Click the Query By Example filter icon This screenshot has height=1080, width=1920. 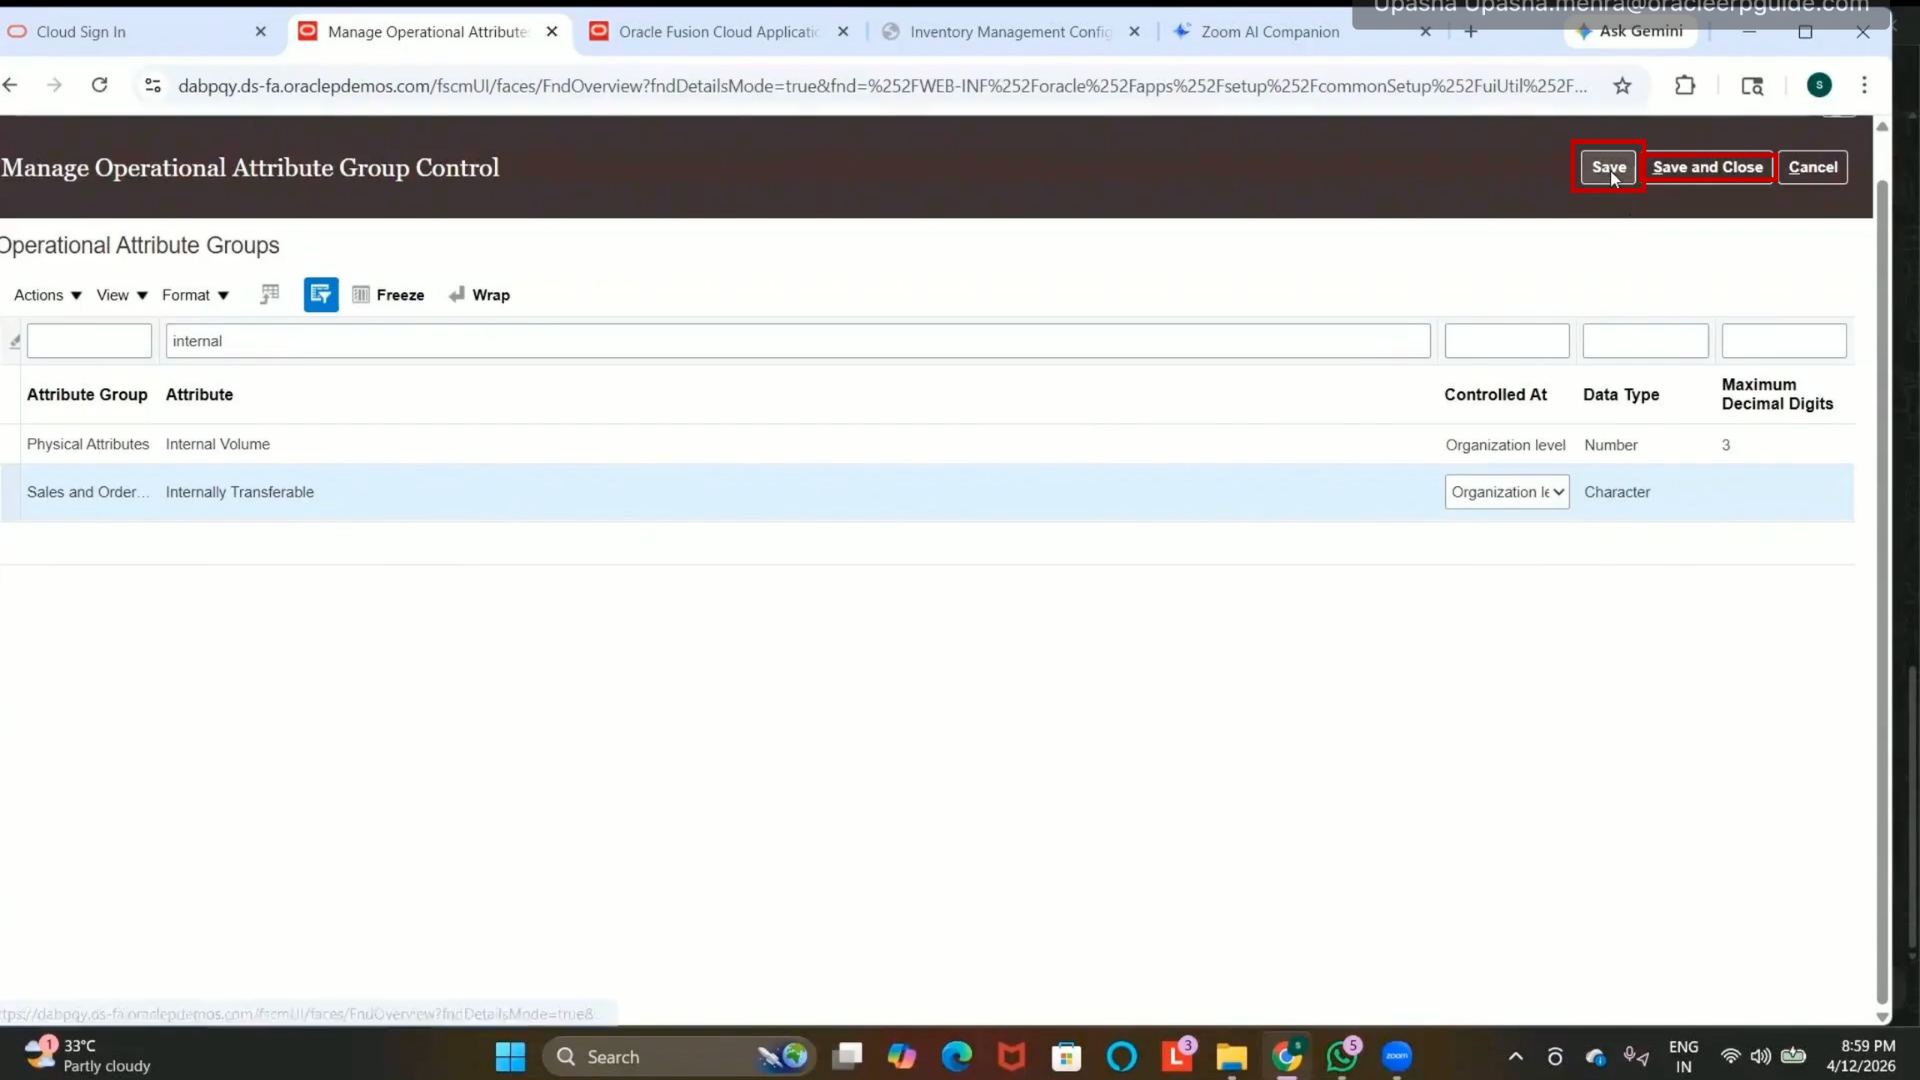click(x=321, y=294)
